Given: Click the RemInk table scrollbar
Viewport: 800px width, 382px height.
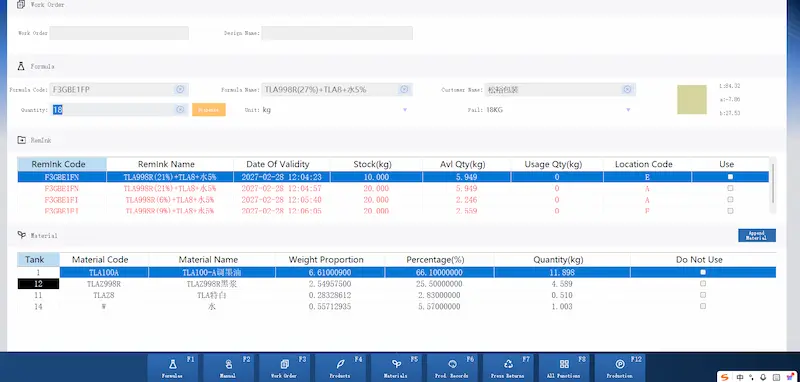Looking at the screenshot, I should pos(773,185).
